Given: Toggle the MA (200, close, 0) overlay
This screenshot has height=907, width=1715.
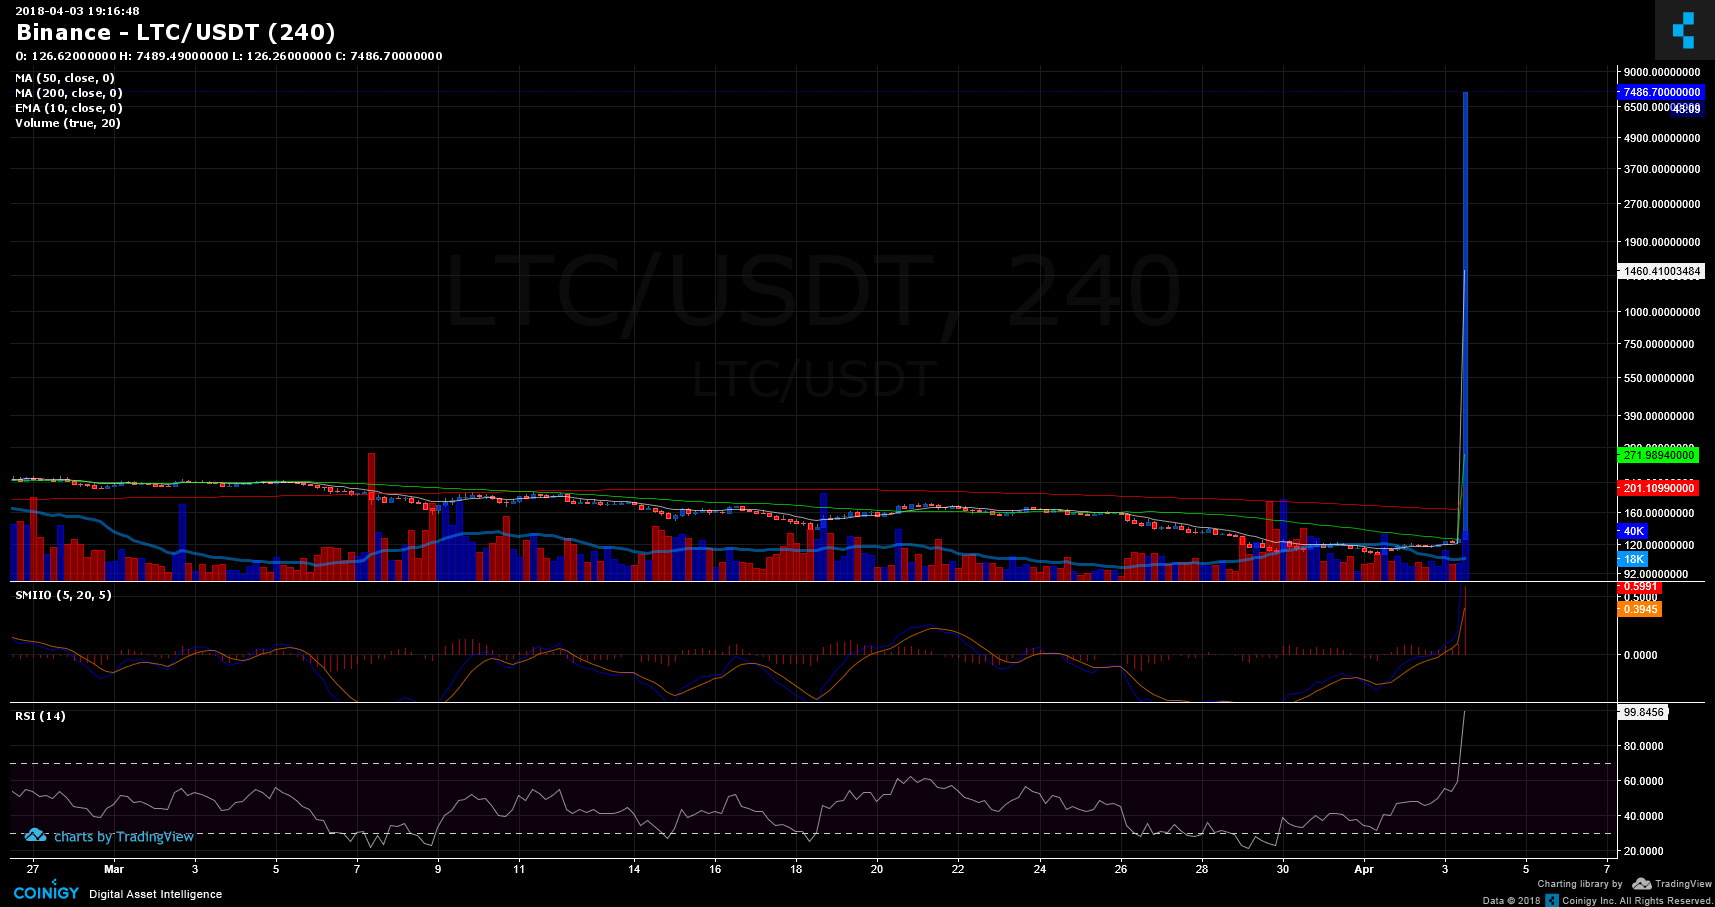Looking at the screenshot, I should point(68,92).
